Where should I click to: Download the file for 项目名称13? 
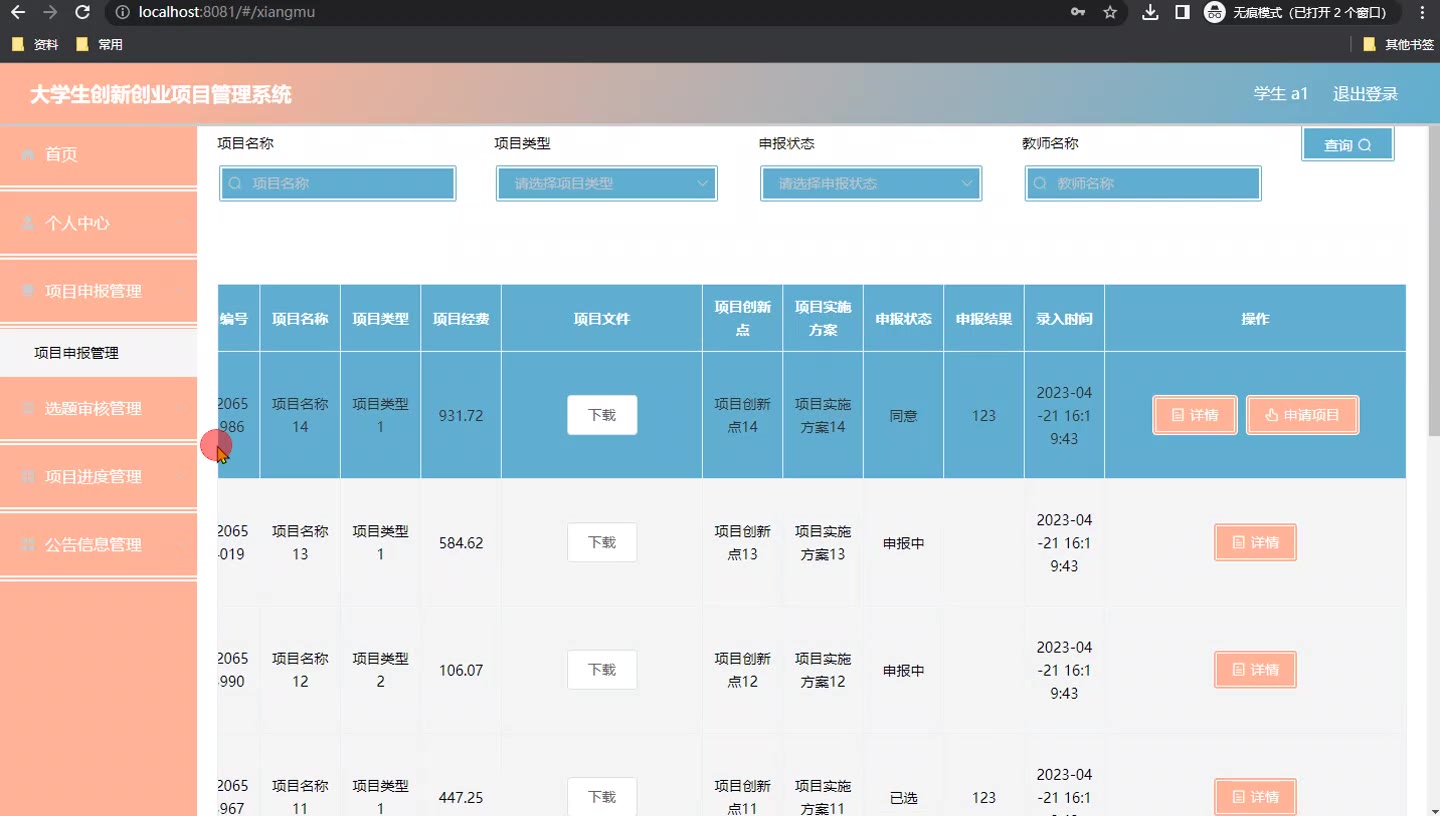pos(602,542)
